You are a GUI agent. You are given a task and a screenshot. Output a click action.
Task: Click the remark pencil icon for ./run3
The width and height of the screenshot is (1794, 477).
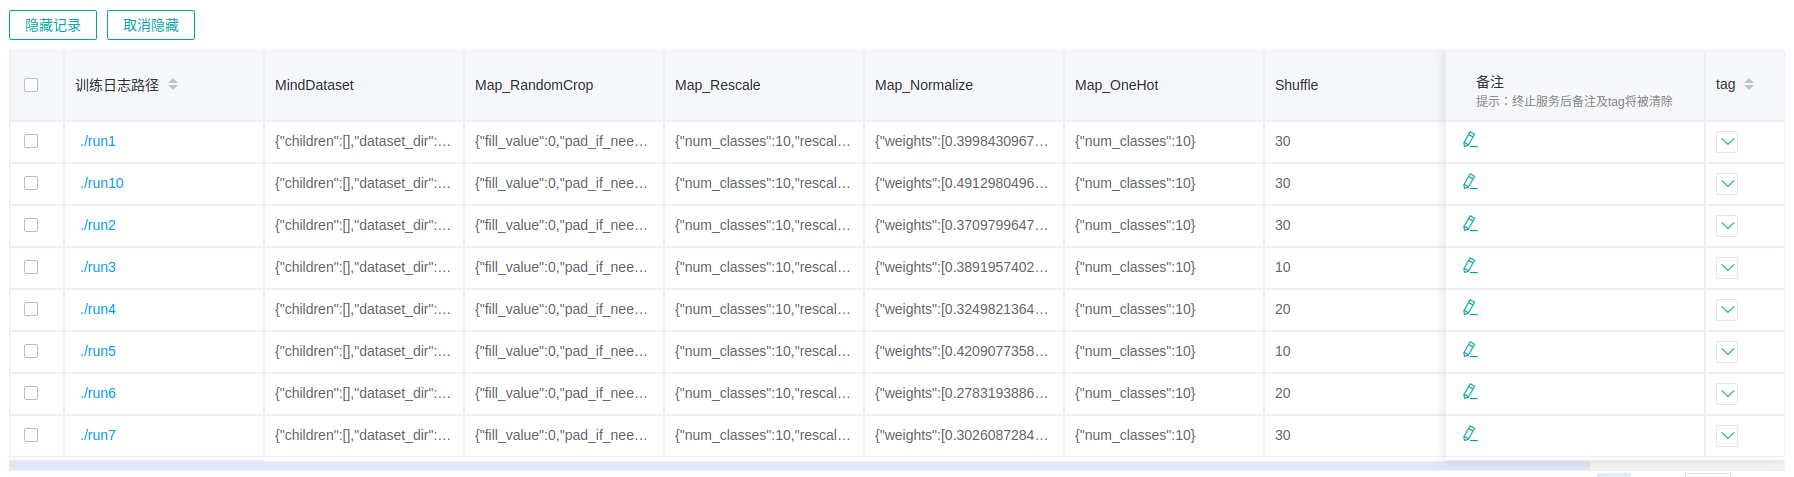coord(1470,266)
